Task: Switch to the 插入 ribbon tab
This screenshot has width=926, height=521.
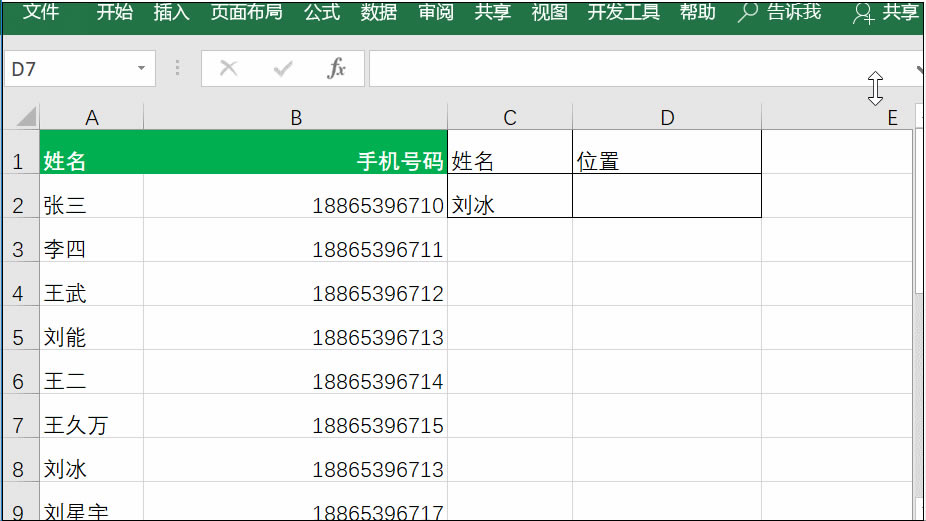Action: click(x=171, y=12)
